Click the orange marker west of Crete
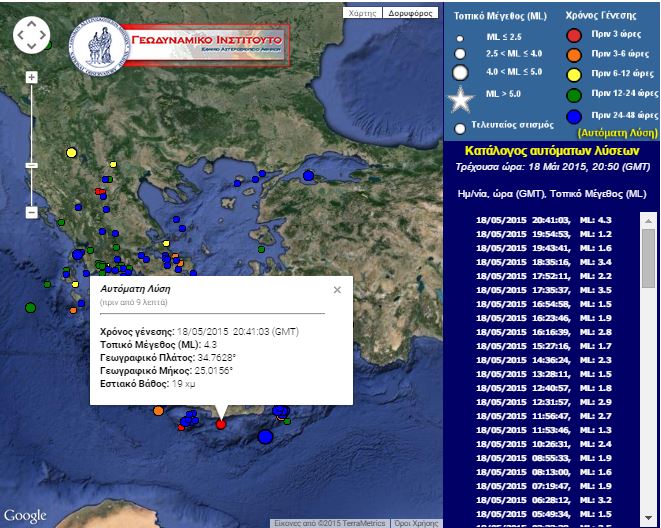This screenshot has height=528, width=661. 159,410
